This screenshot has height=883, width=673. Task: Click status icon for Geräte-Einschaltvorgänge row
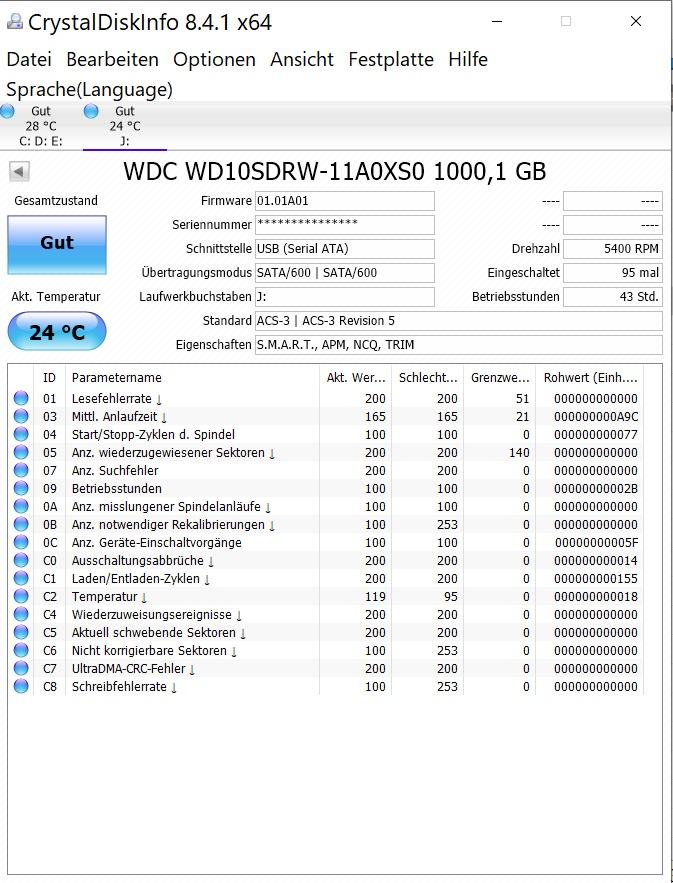click(x=21, y=542)
